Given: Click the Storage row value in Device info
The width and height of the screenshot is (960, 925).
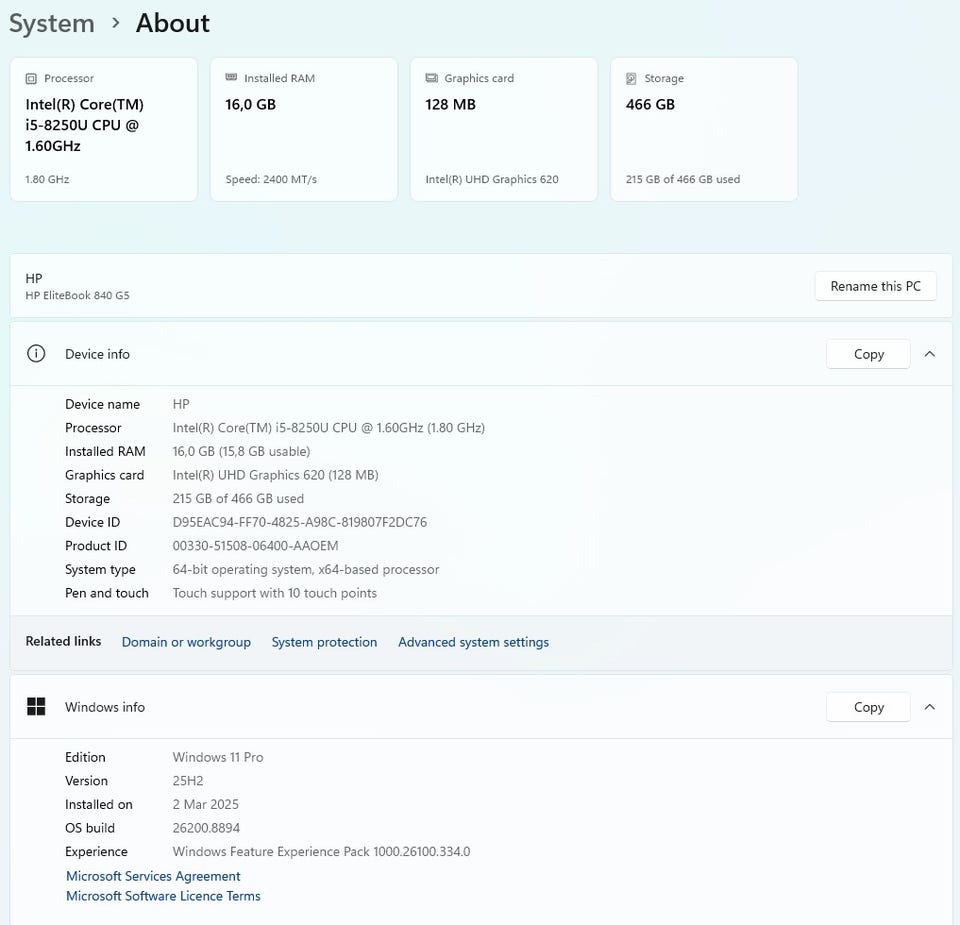Looking at the screenshot, I should (238, 498).
